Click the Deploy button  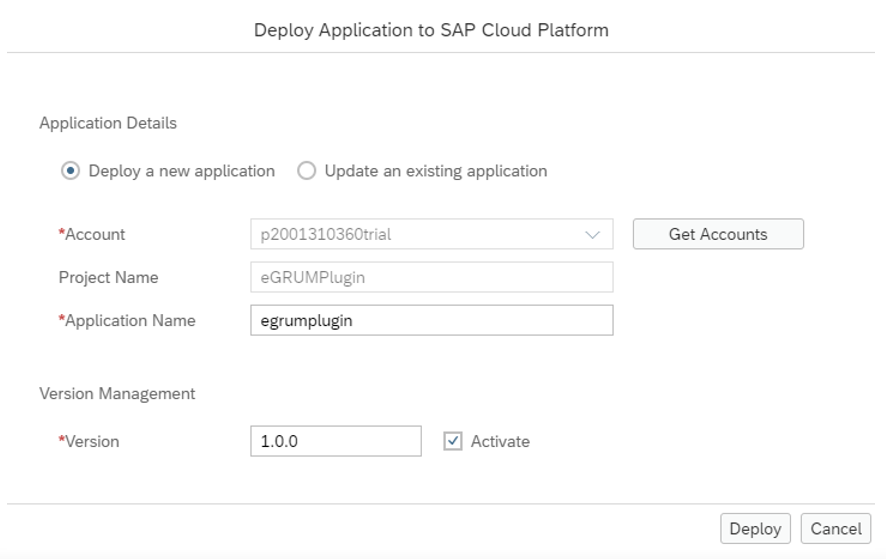[x=755, y=528]
